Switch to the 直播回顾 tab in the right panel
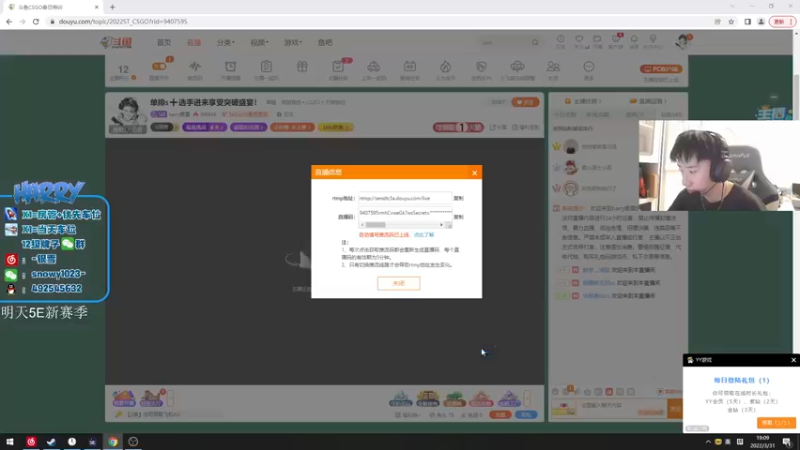Viewport: 800px width, 450px height. click(x=649, y=101)
